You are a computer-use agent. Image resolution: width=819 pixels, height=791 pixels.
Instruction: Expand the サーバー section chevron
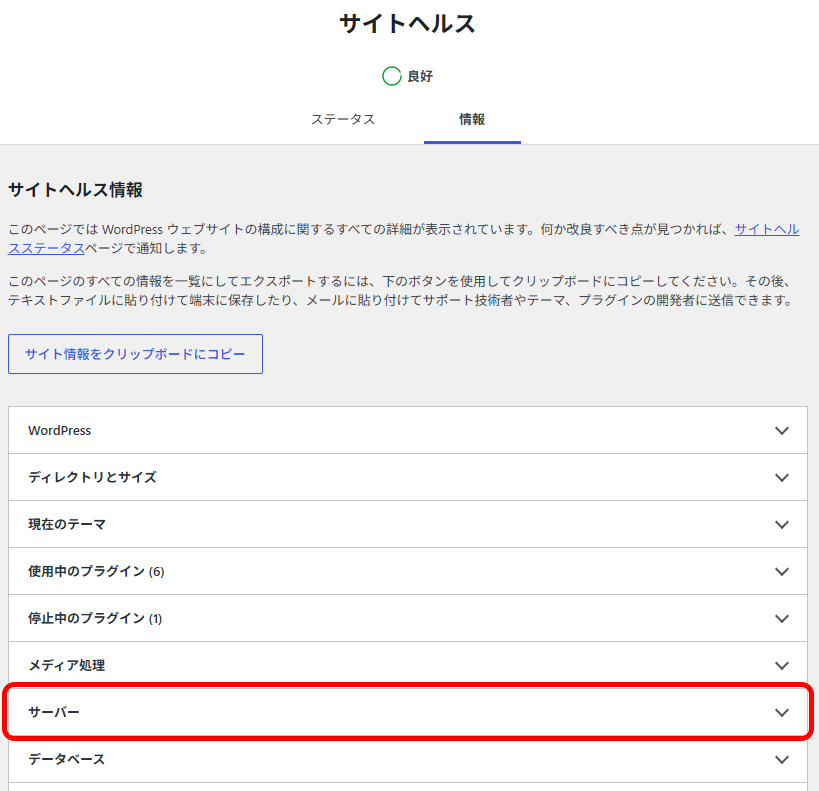(782, 713)
